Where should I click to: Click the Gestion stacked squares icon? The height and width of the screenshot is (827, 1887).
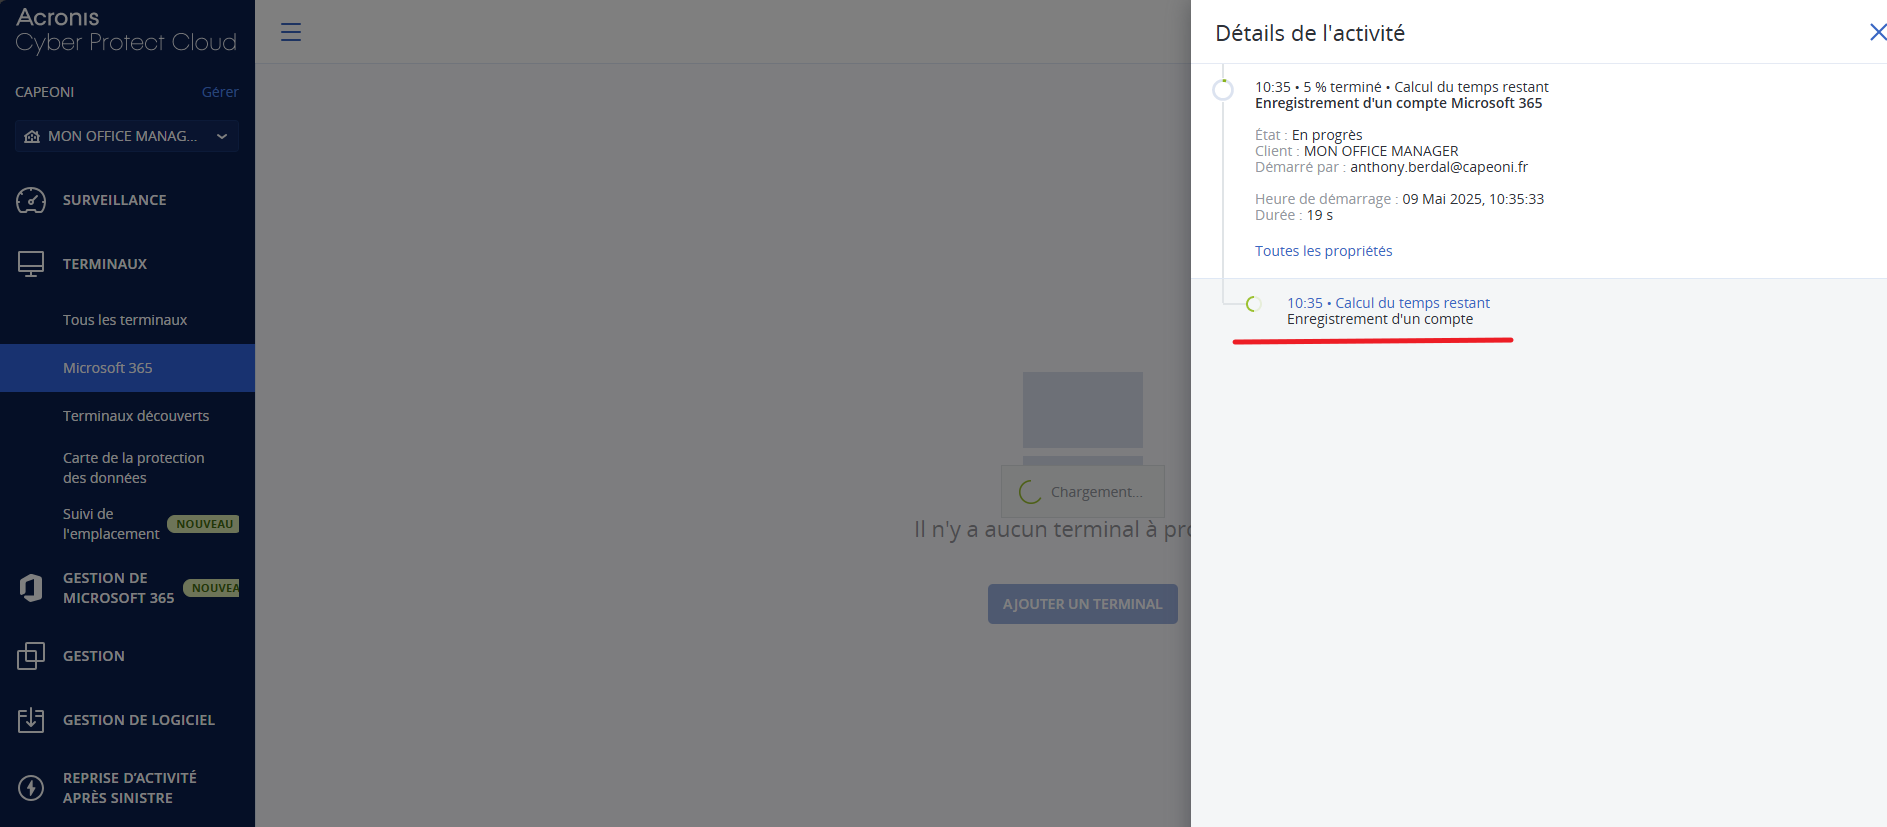pos(31,656)
